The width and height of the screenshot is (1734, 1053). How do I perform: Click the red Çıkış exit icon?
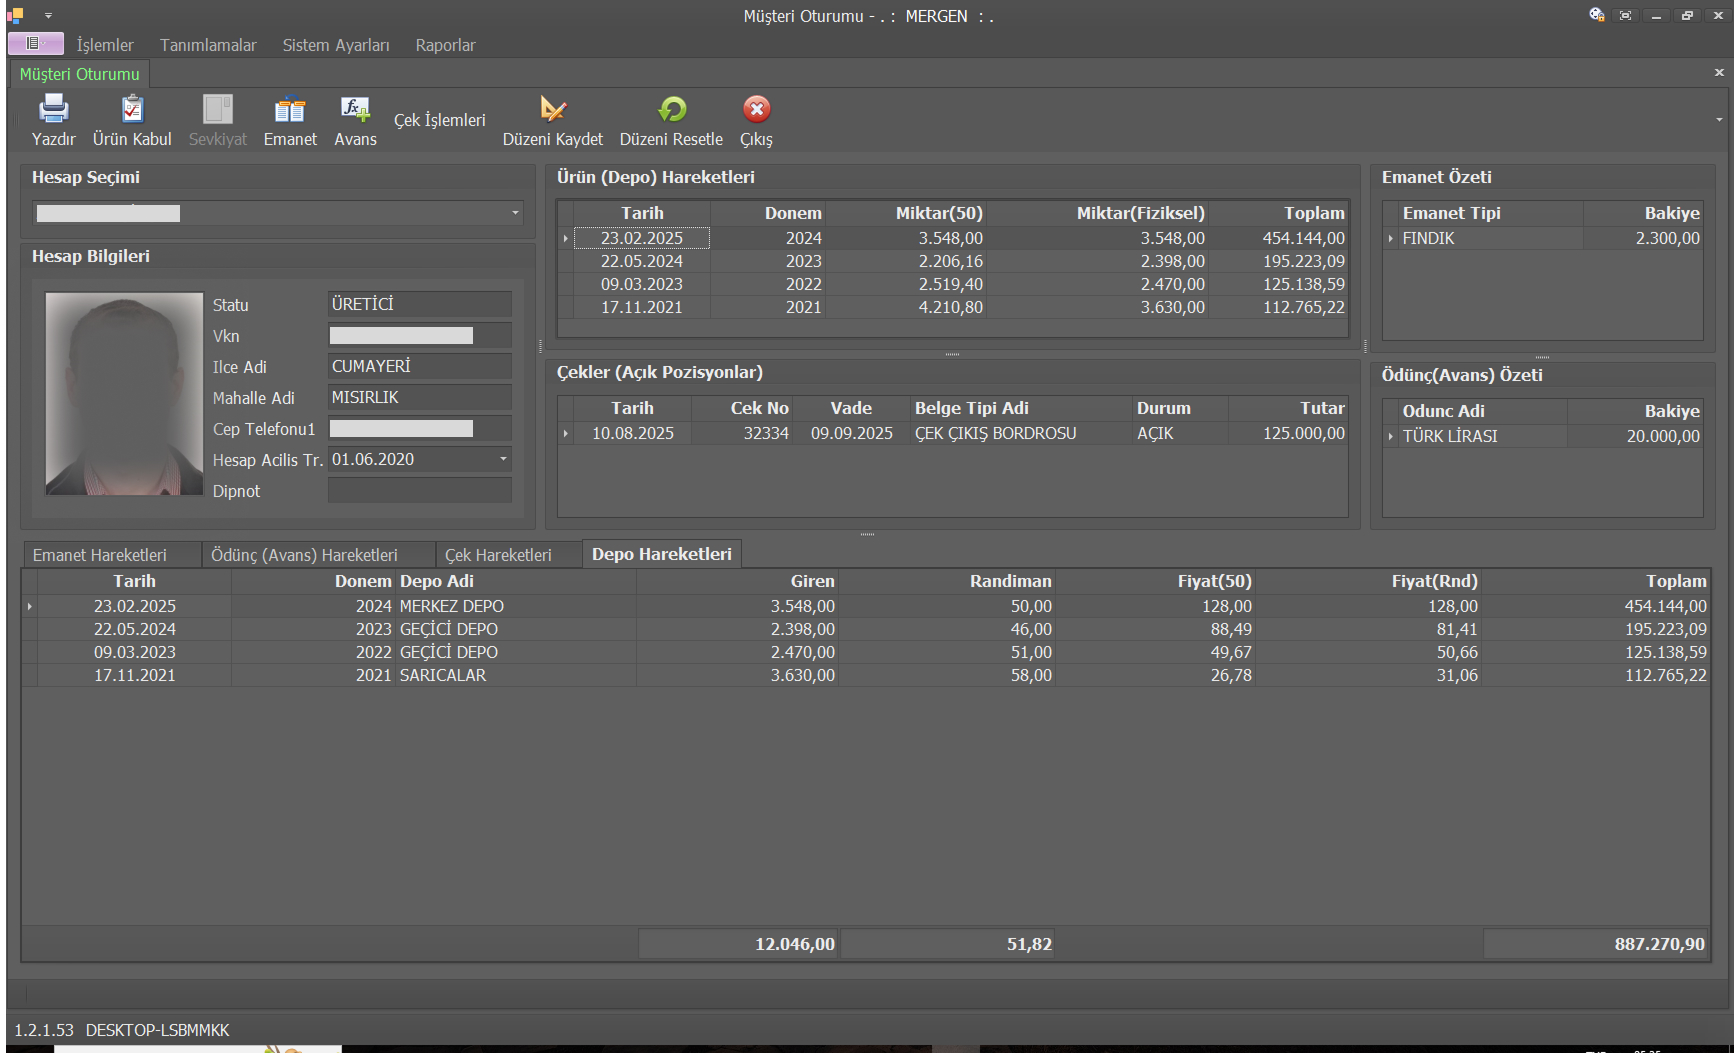756,109
